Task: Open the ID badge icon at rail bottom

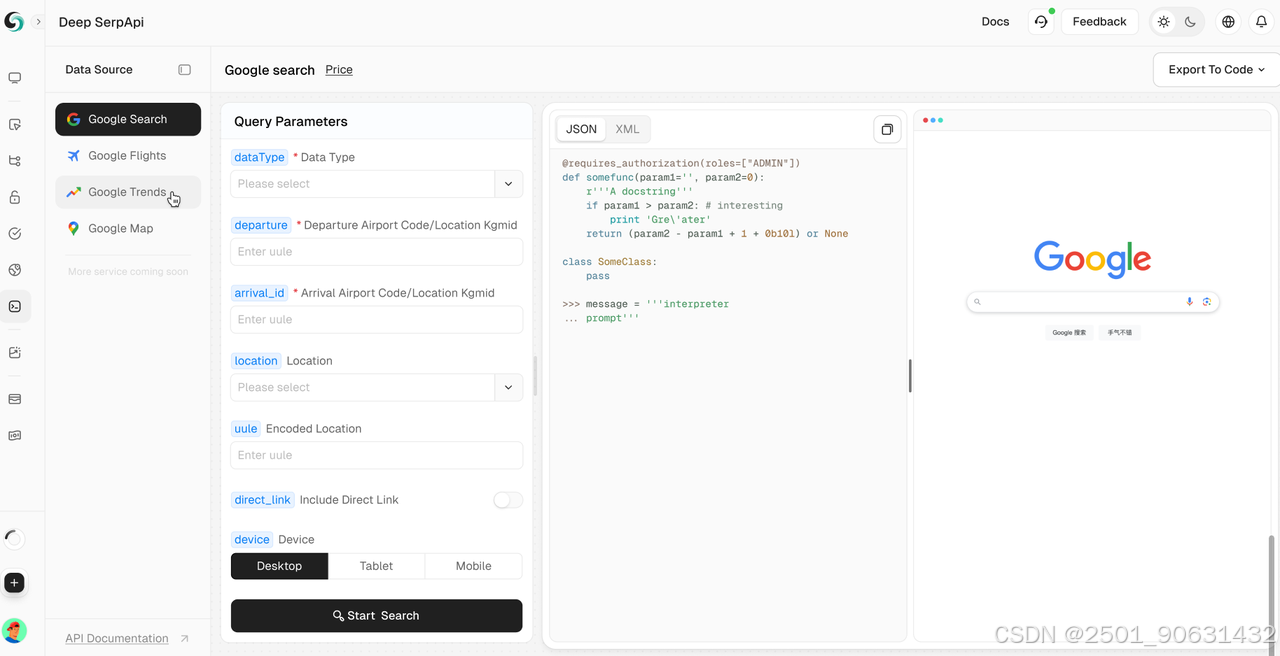Action: coord(15,436)
